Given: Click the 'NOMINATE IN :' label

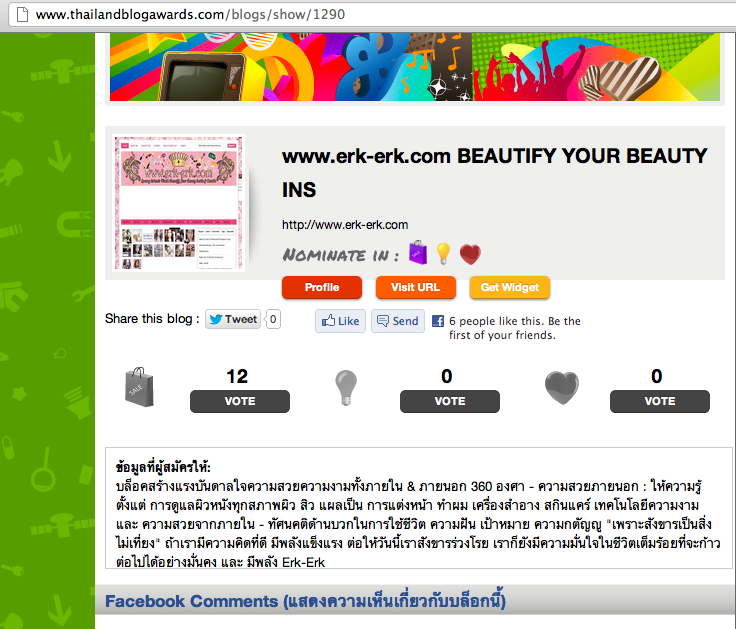Looking at the screenshot, I should [x=340, y=255].
